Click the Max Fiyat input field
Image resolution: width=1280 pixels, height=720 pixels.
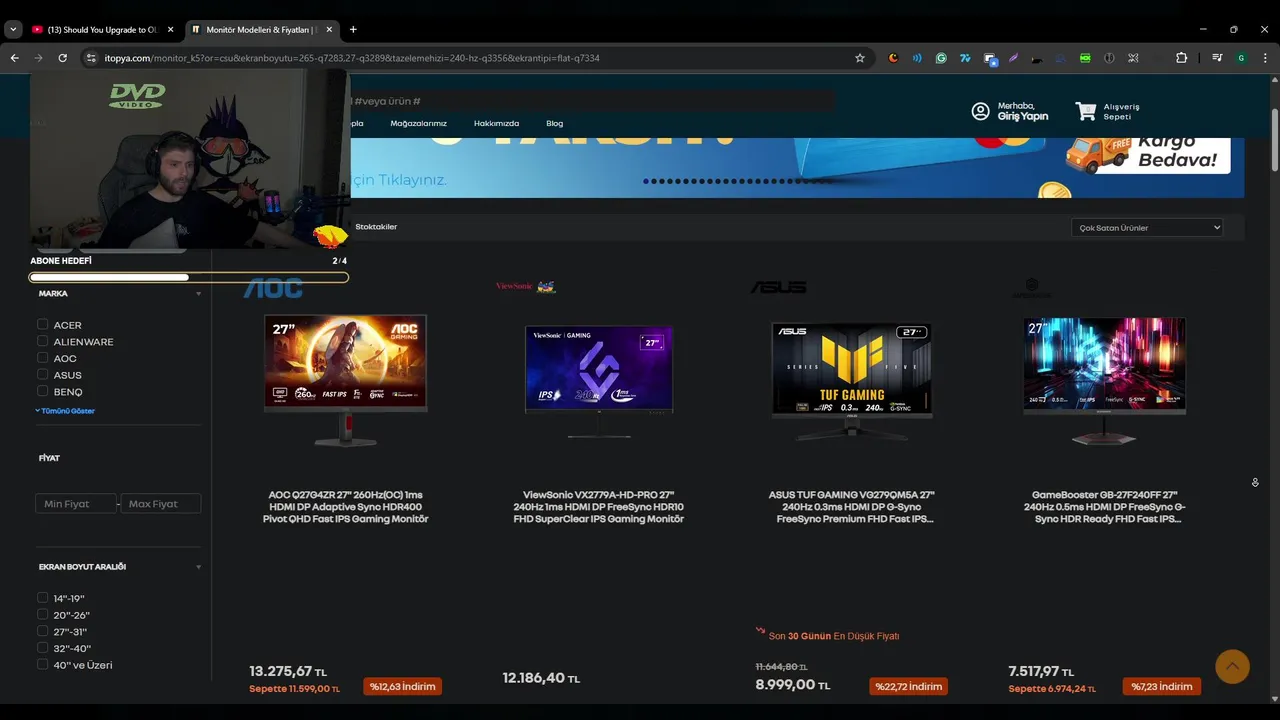(161, 504)
